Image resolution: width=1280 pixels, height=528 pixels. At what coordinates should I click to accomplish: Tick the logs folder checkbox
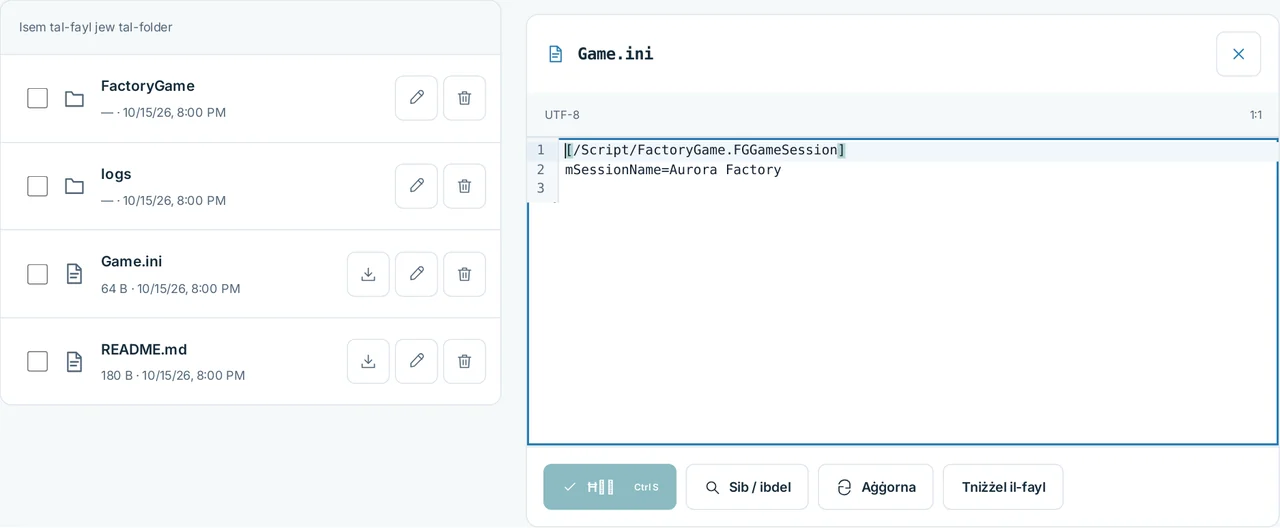click(x=37, y=186)
